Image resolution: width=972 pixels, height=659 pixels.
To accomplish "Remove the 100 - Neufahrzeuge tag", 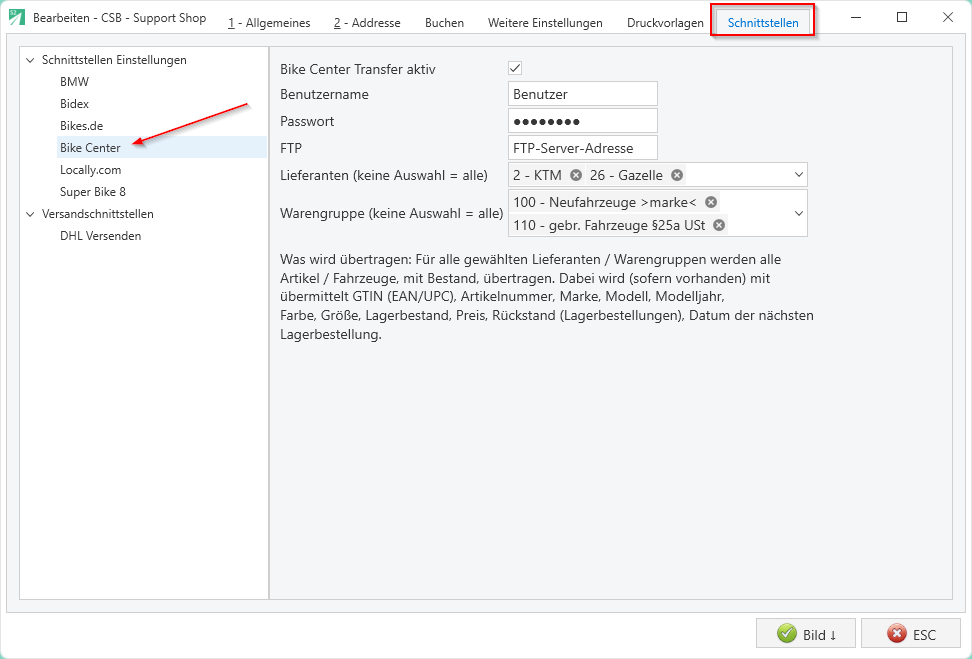I will pyautogui.click(x=711, y=202).
